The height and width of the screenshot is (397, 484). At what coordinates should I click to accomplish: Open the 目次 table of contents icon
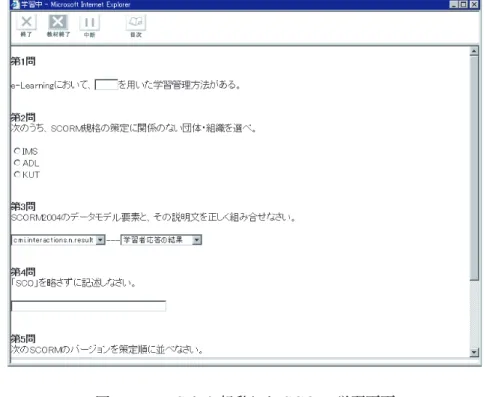[x=136, y=22]
